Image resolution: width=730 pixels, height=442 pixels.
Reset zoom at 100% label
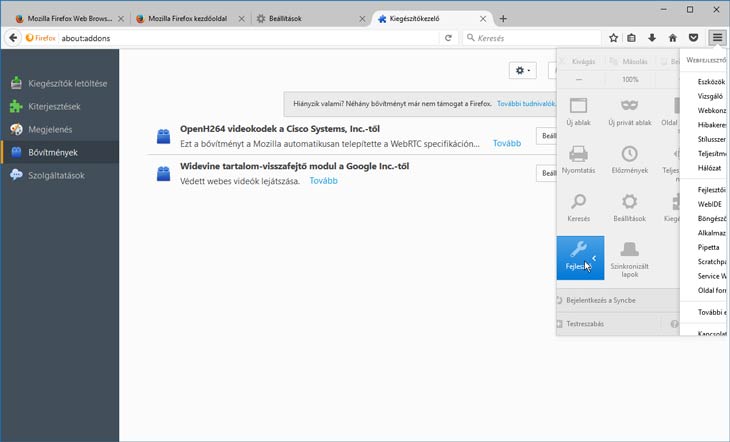[x=630, y=80]
